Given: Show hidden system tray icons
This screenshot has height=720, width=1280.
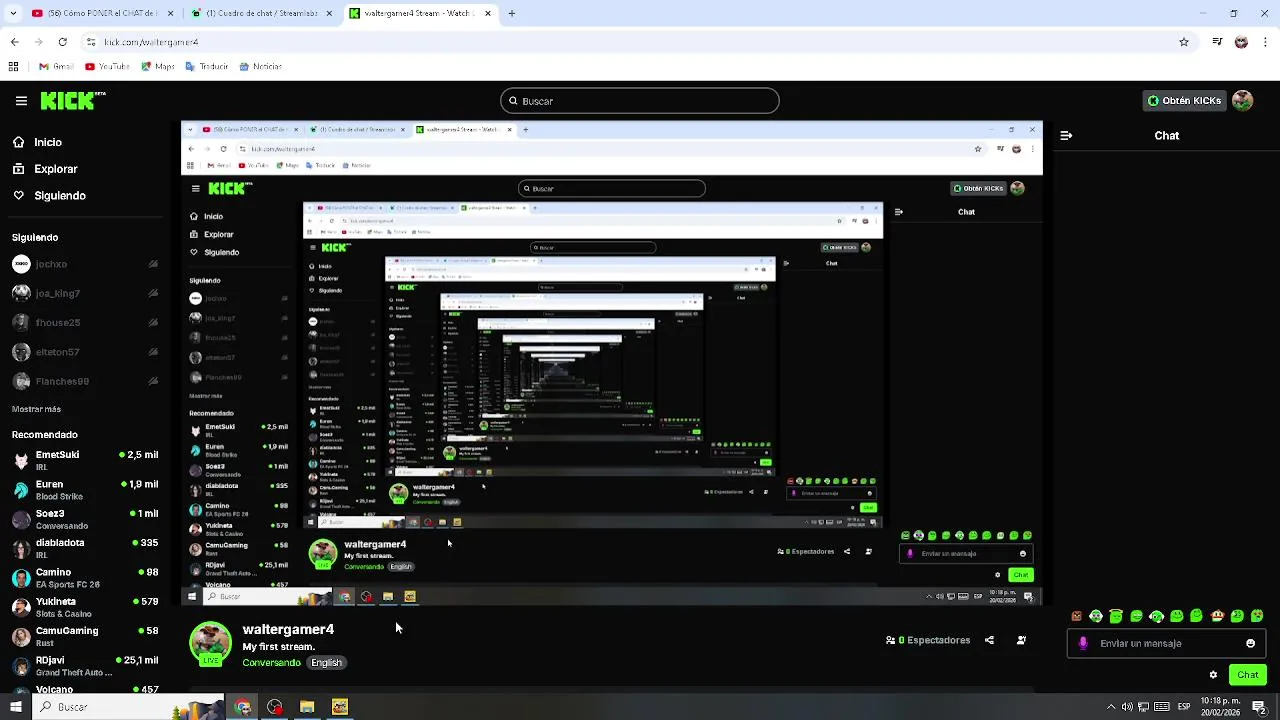Looking at the screenshot, I should (1113, 707).
